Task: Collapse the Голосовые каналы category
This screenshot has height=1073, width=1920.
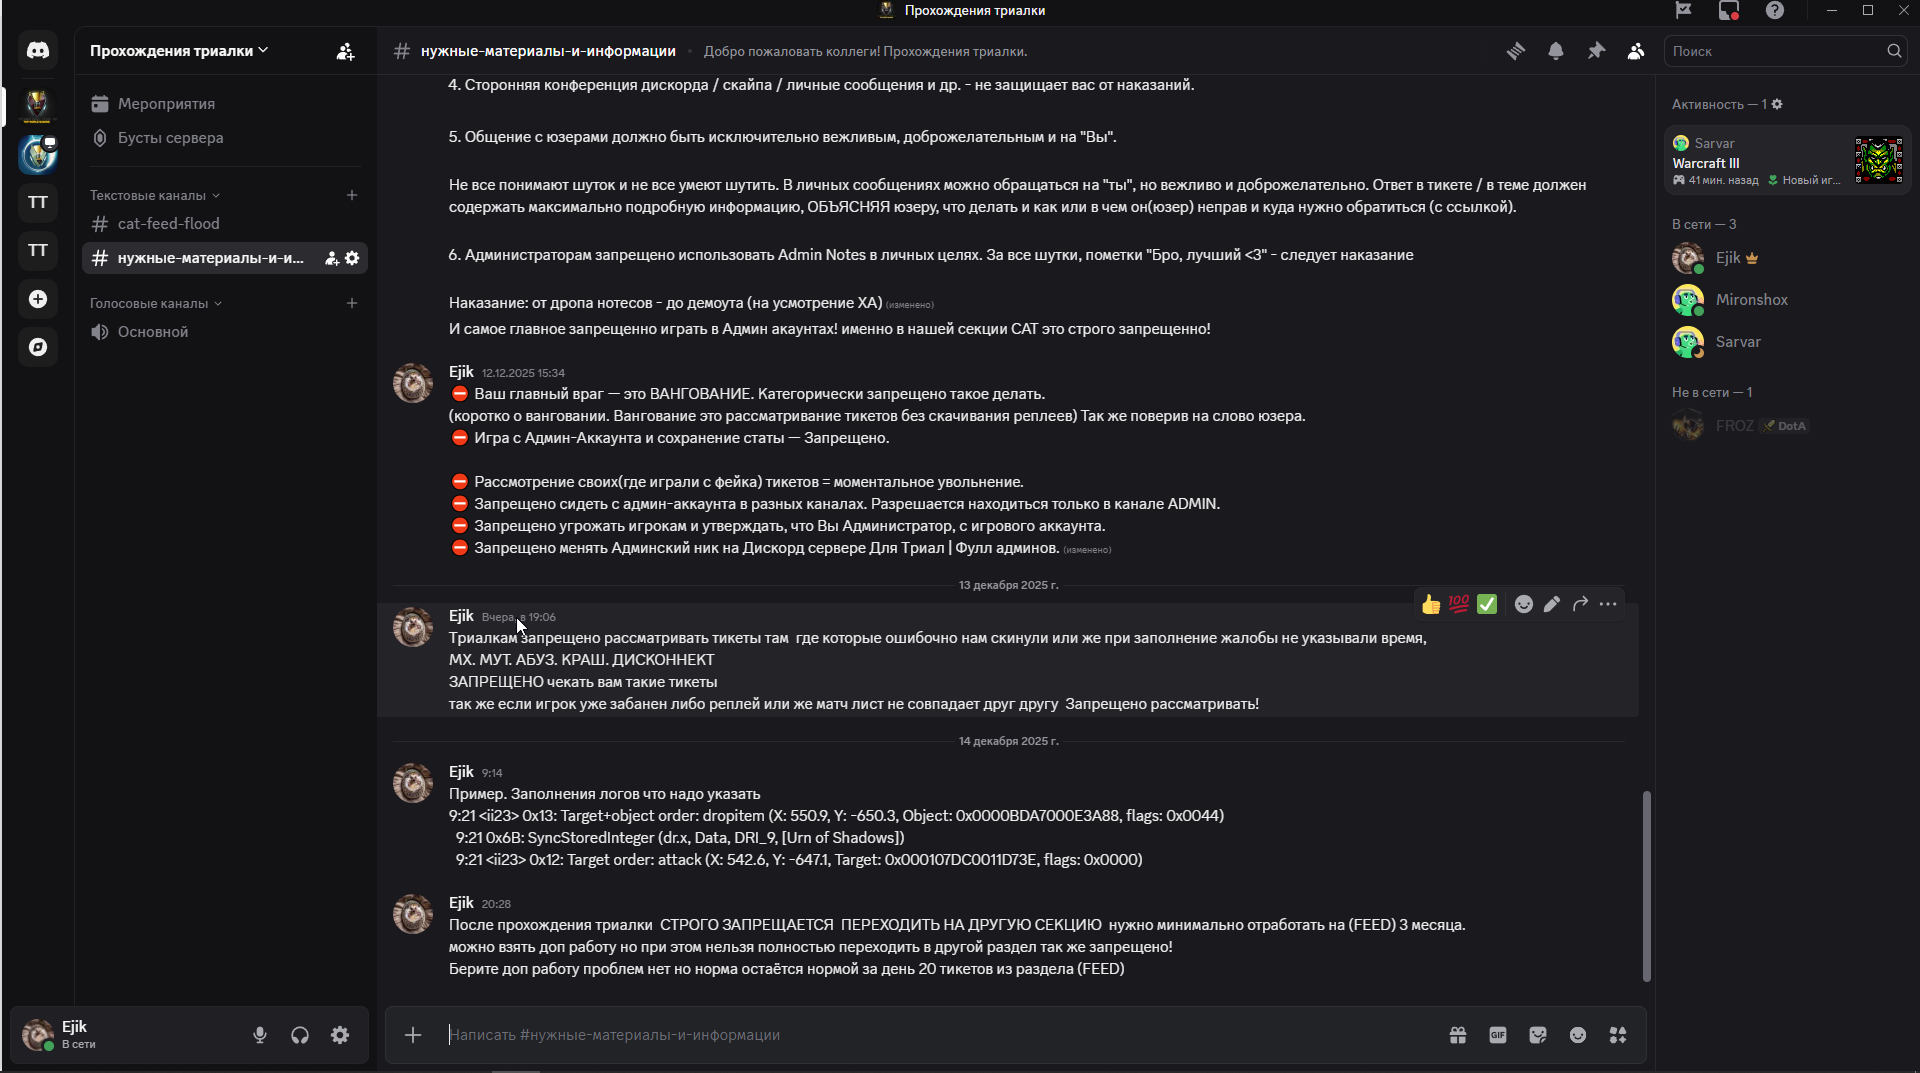Action: 156,303
